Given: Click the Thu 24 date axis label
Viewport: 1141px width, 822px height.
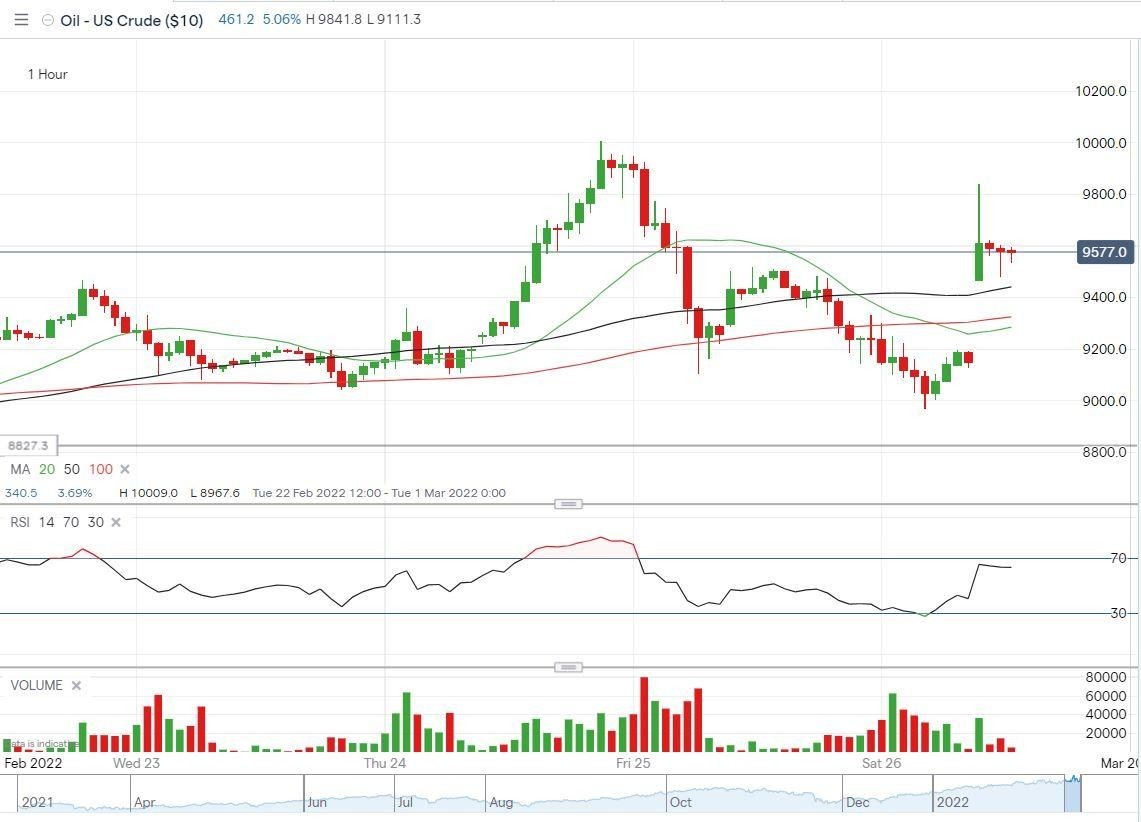Looking at the screenshot, I should point(385,763).
